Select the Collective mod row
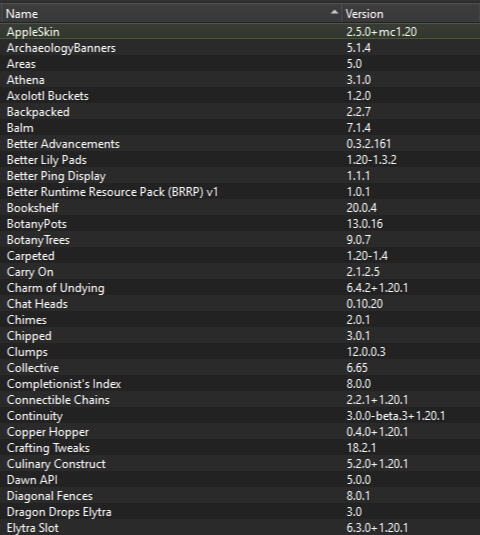The image size is (480, 535). coord(240,368)
